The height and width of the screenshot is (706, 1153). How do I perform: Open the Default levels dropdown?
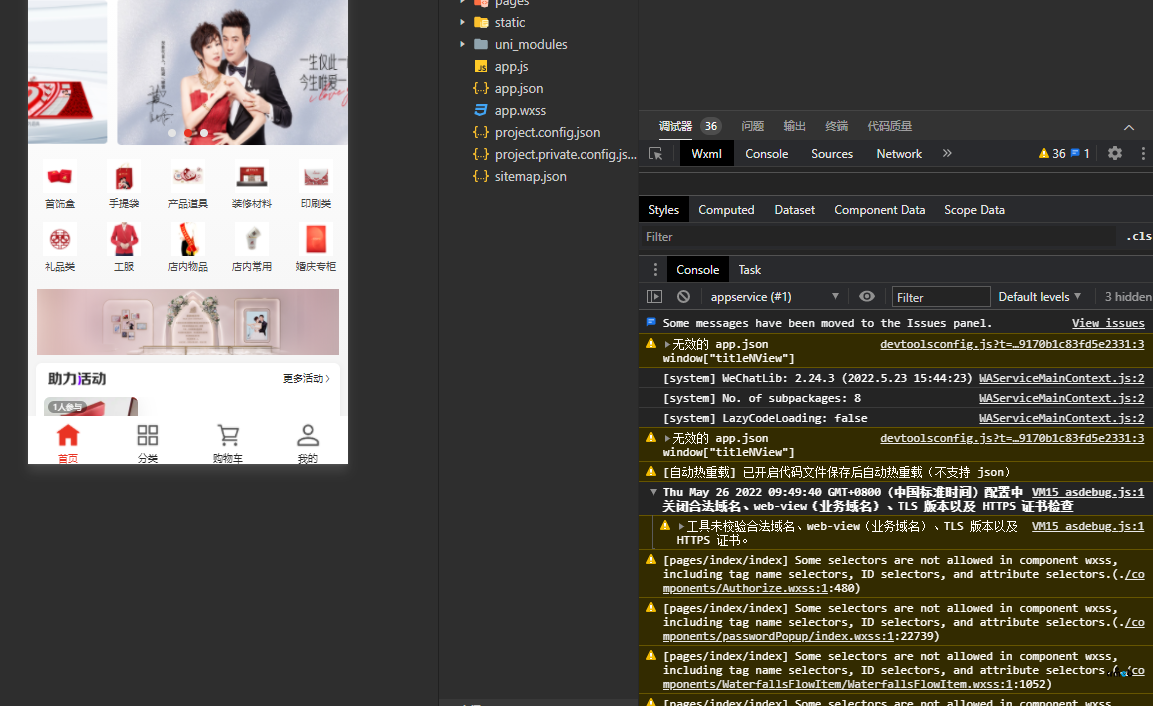1040,296
